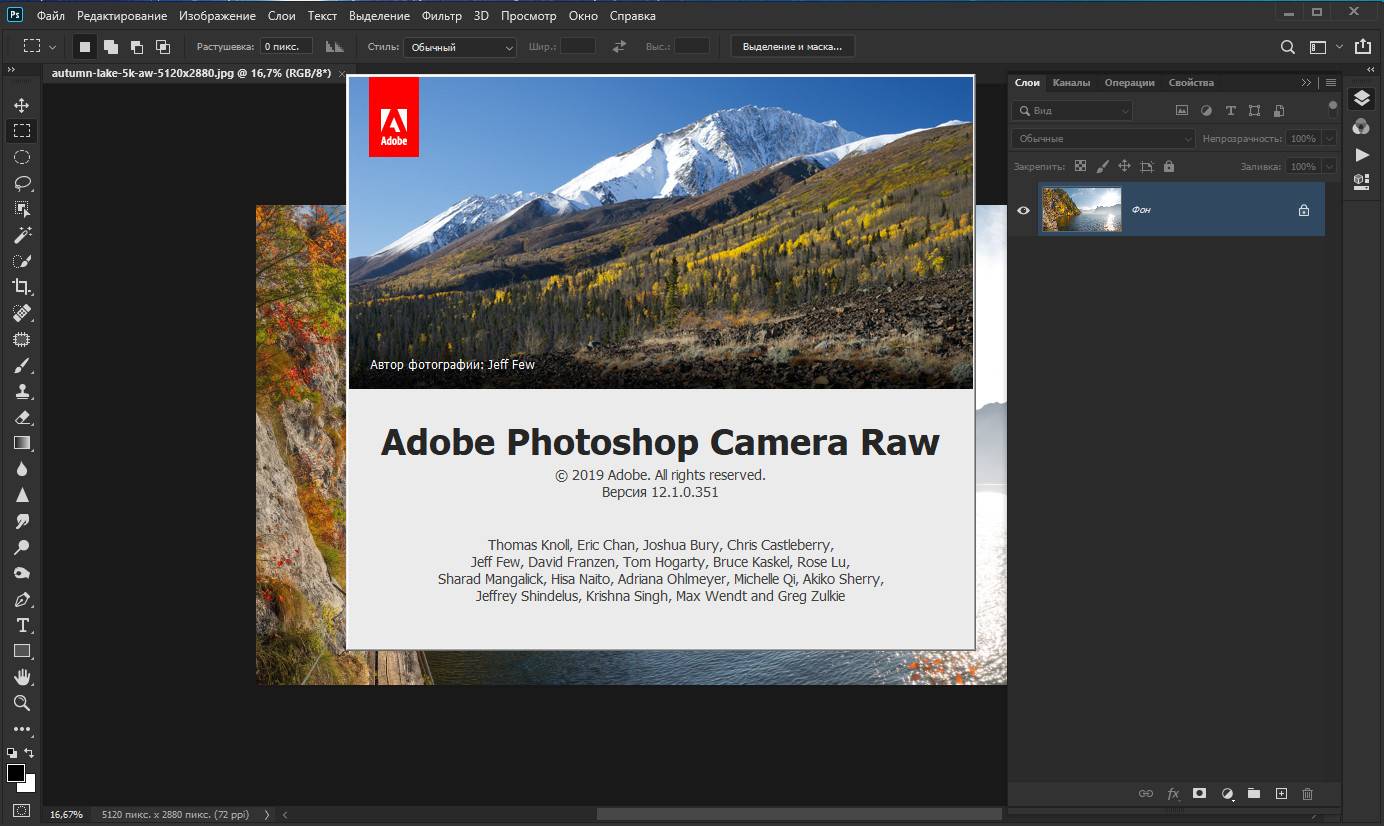
Task: Enable the Subtract from Selection mode
Action: click(137, 46)
